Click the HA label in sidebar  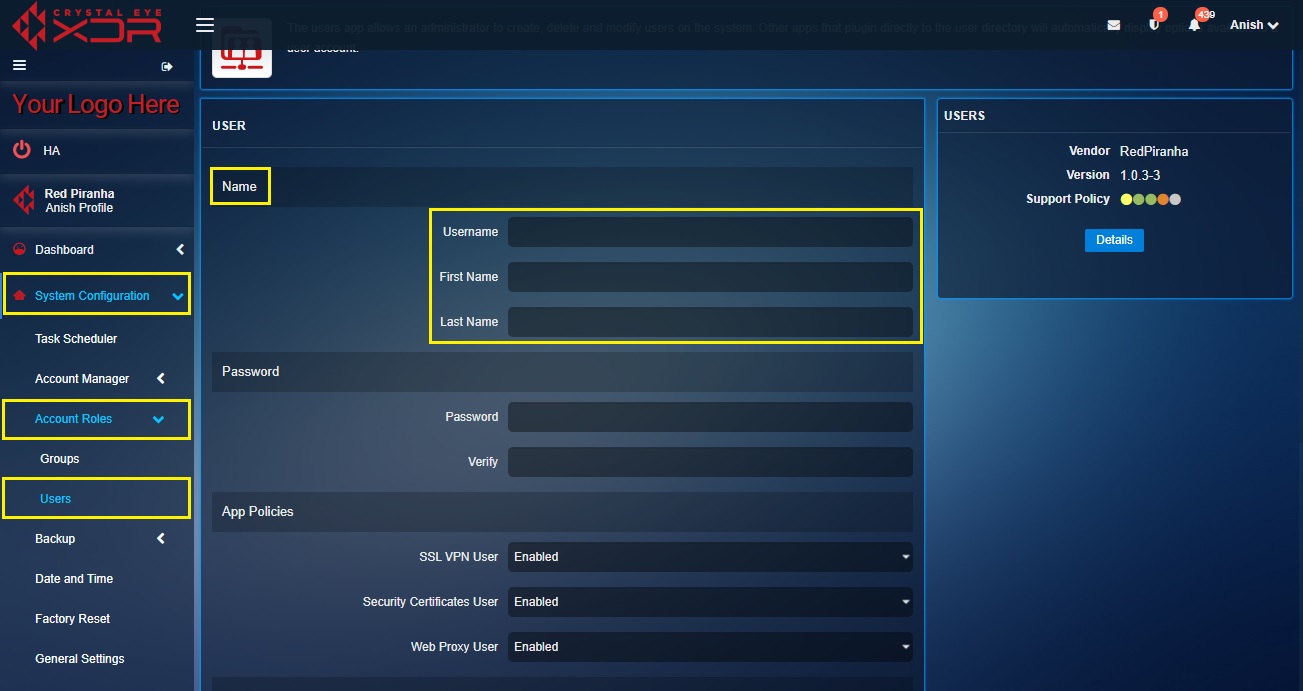[x=52, y=151]
